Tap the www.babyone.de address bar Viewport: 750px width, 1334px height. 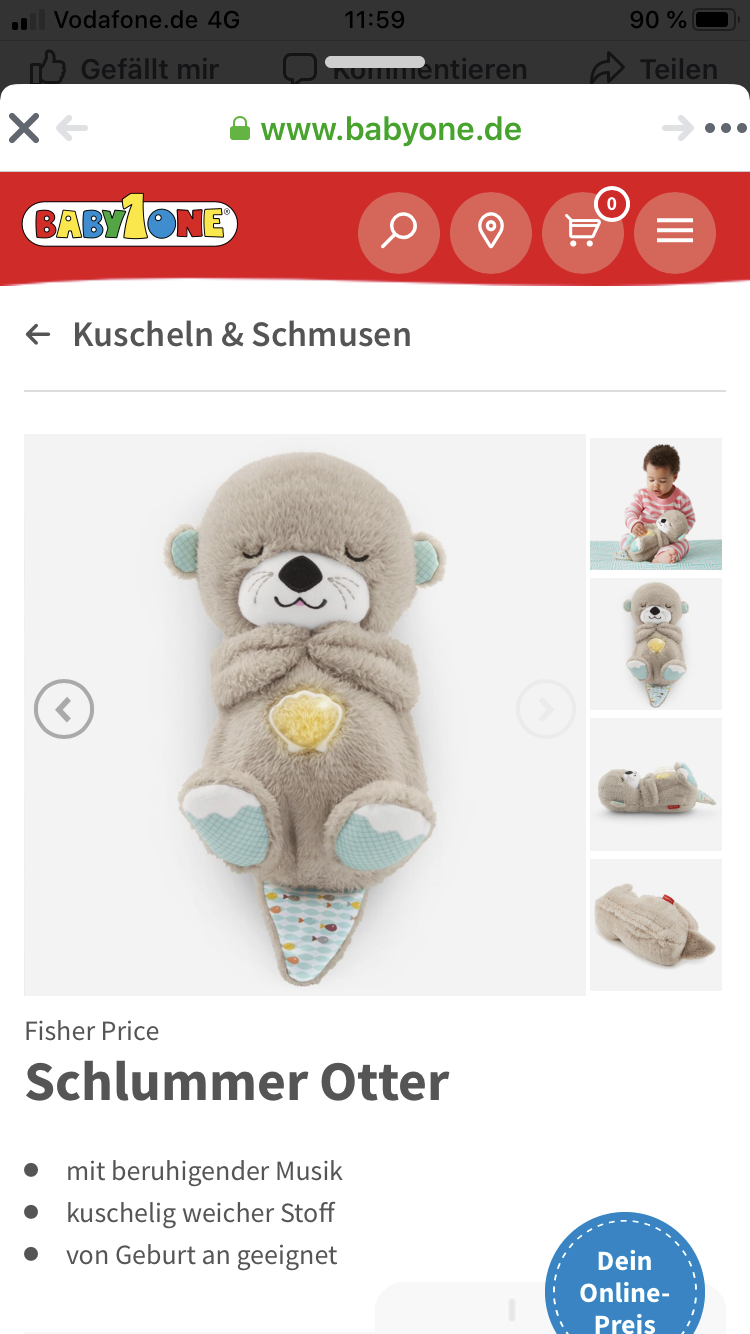coord(375,129)
